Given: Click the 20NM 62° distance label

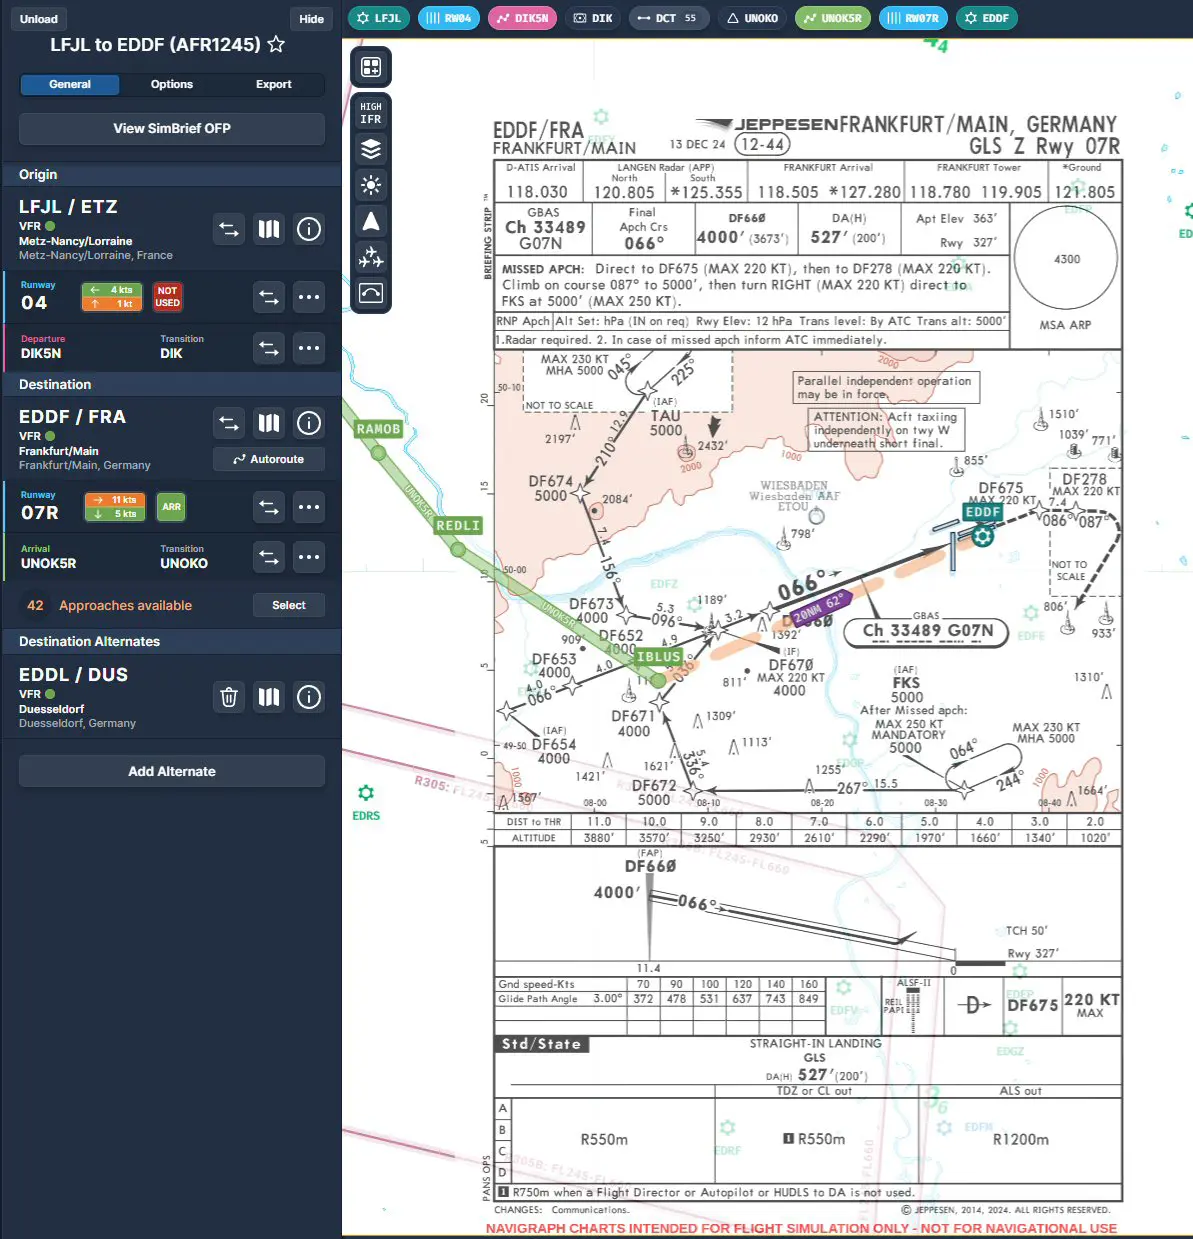Looking at the screenshot, I should [818, 607].
